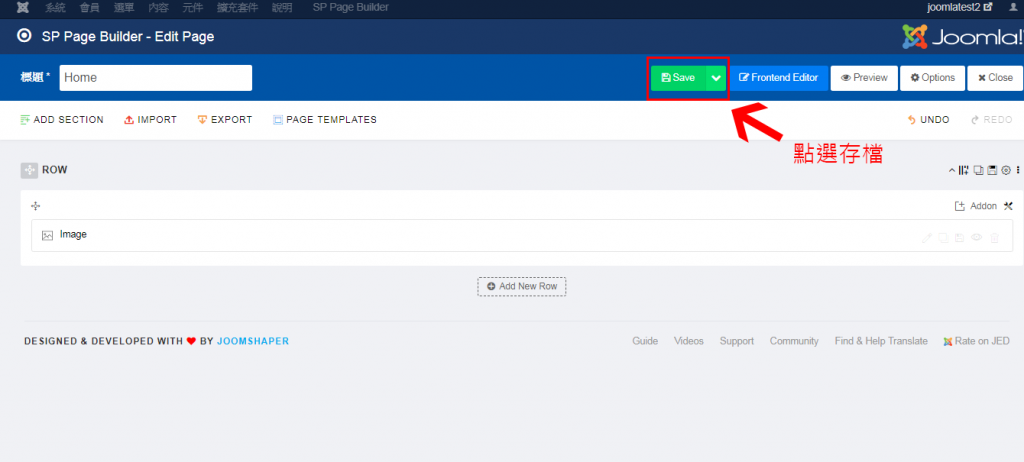Image resolution: width=1024 pixels, height=462 pixels.
Task: Click the Image addon edit pencil
Action: [927, 237]
